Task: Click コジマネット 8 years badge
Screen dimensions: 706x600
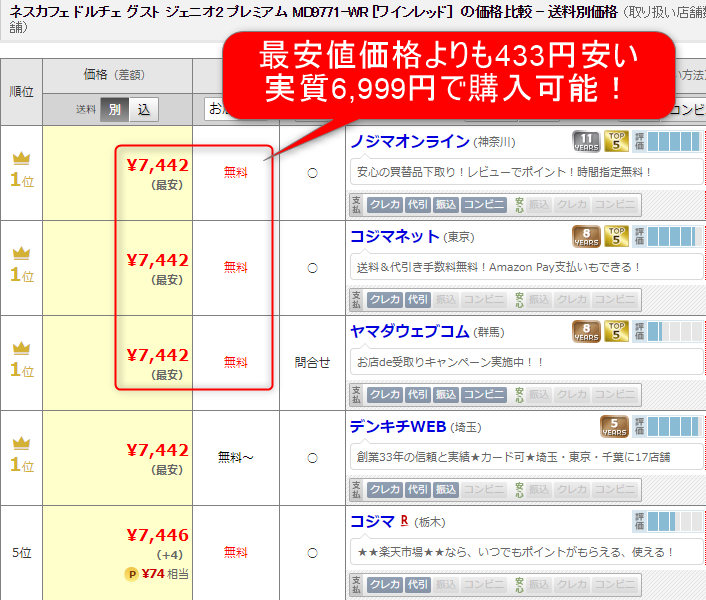Action: tap(586, 236)
